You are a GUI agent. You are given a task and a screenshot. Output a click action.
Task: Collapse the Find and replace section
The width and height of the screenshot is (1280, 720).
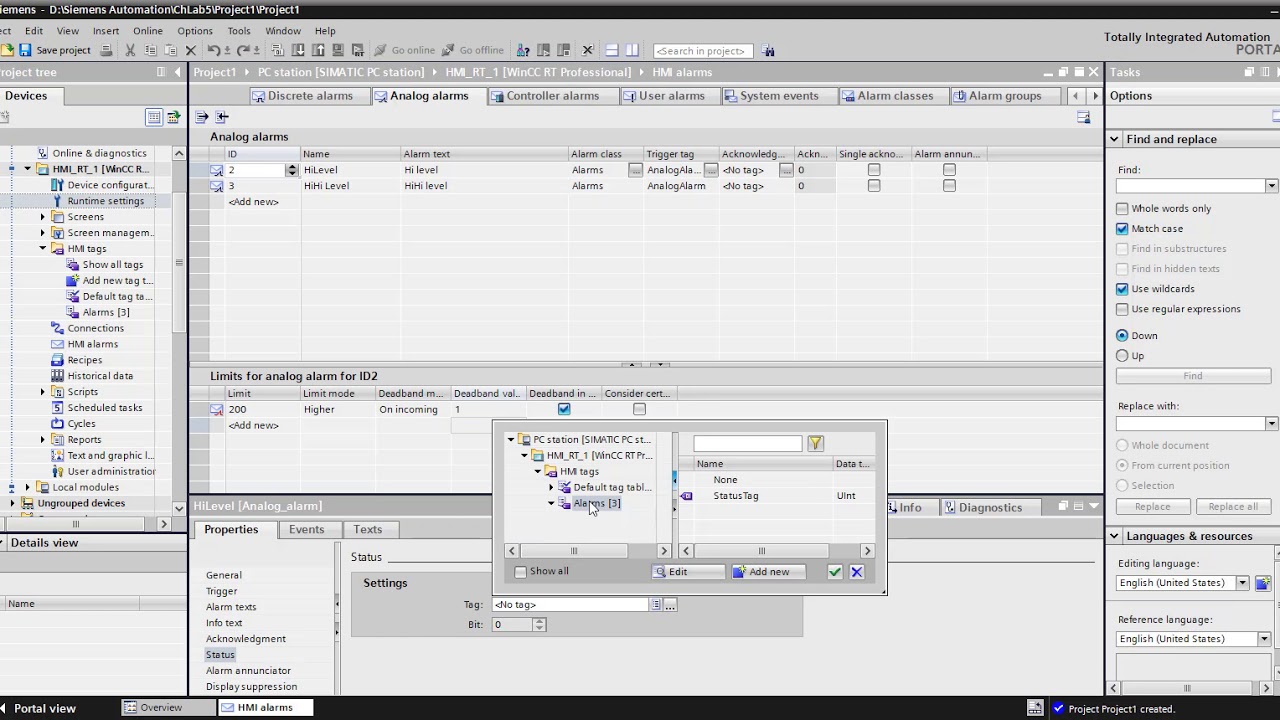point(1114,140)
